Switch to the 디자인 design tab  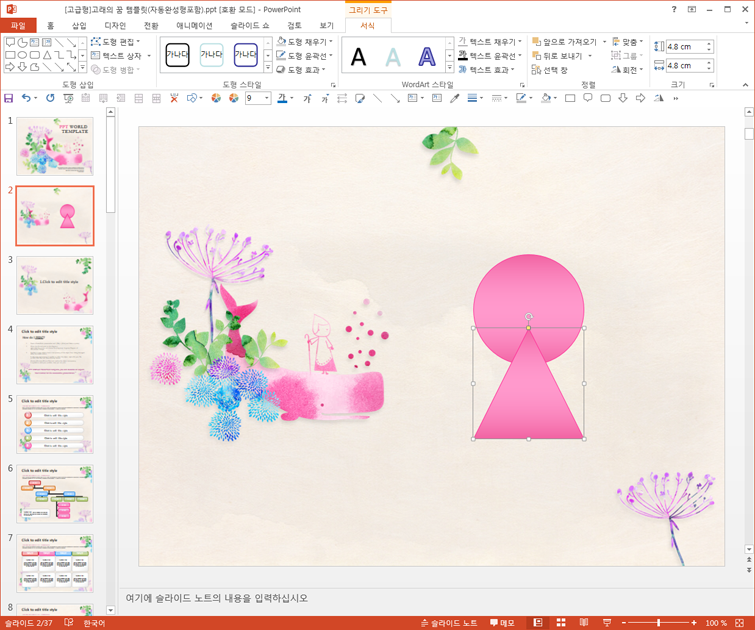coord(115,26)
